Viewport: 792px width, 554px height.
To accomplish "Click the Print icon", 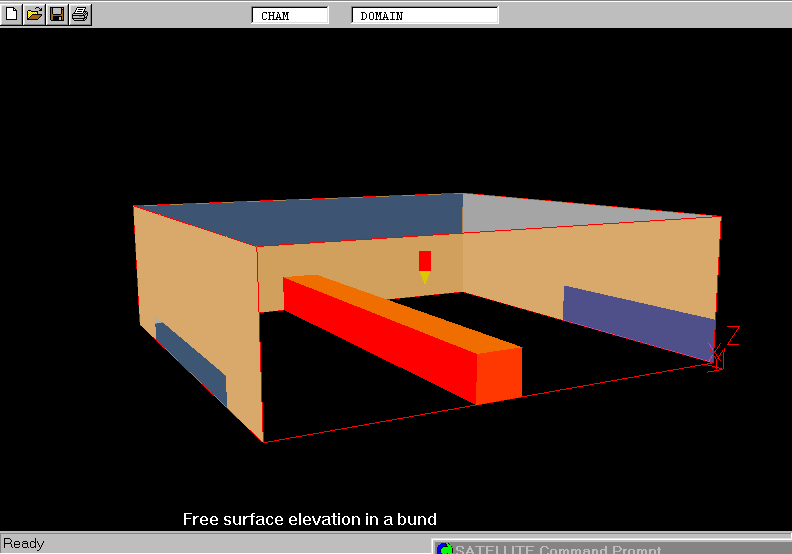I will [x=80, y=14].
